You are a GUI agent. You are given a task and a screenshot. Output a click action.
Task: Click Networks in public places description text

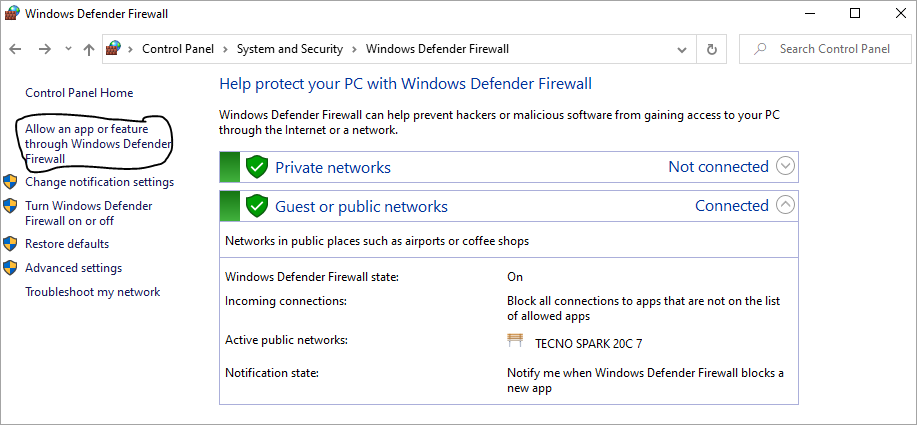pyautogui.click(x=377, y=241)
